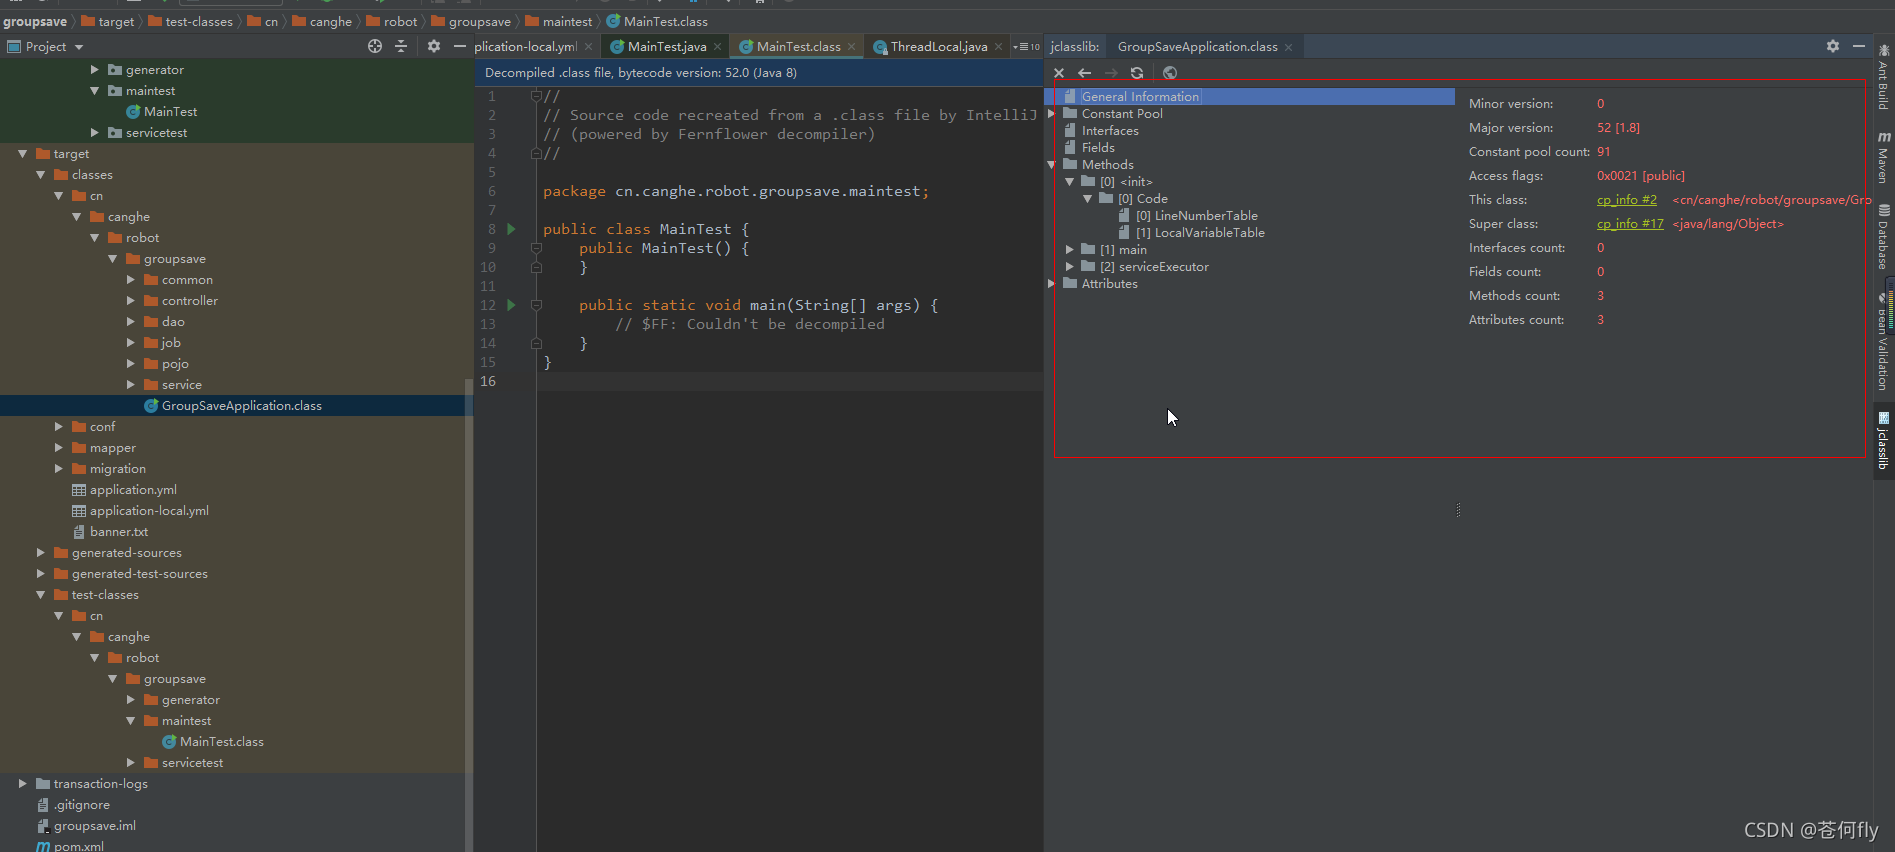This screenshot has height=852, width=1895.
Task: Close the jclasslib view with X icon
Action: 1059,73
